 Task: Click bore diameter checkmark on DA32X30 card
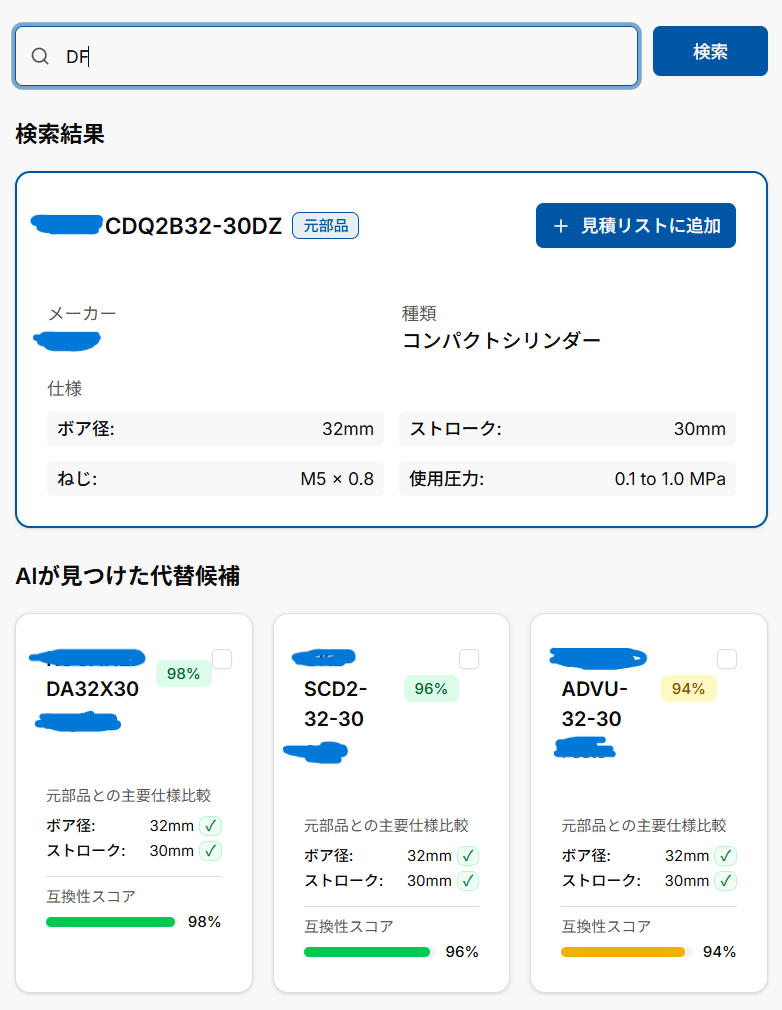(x=211, y=826)
